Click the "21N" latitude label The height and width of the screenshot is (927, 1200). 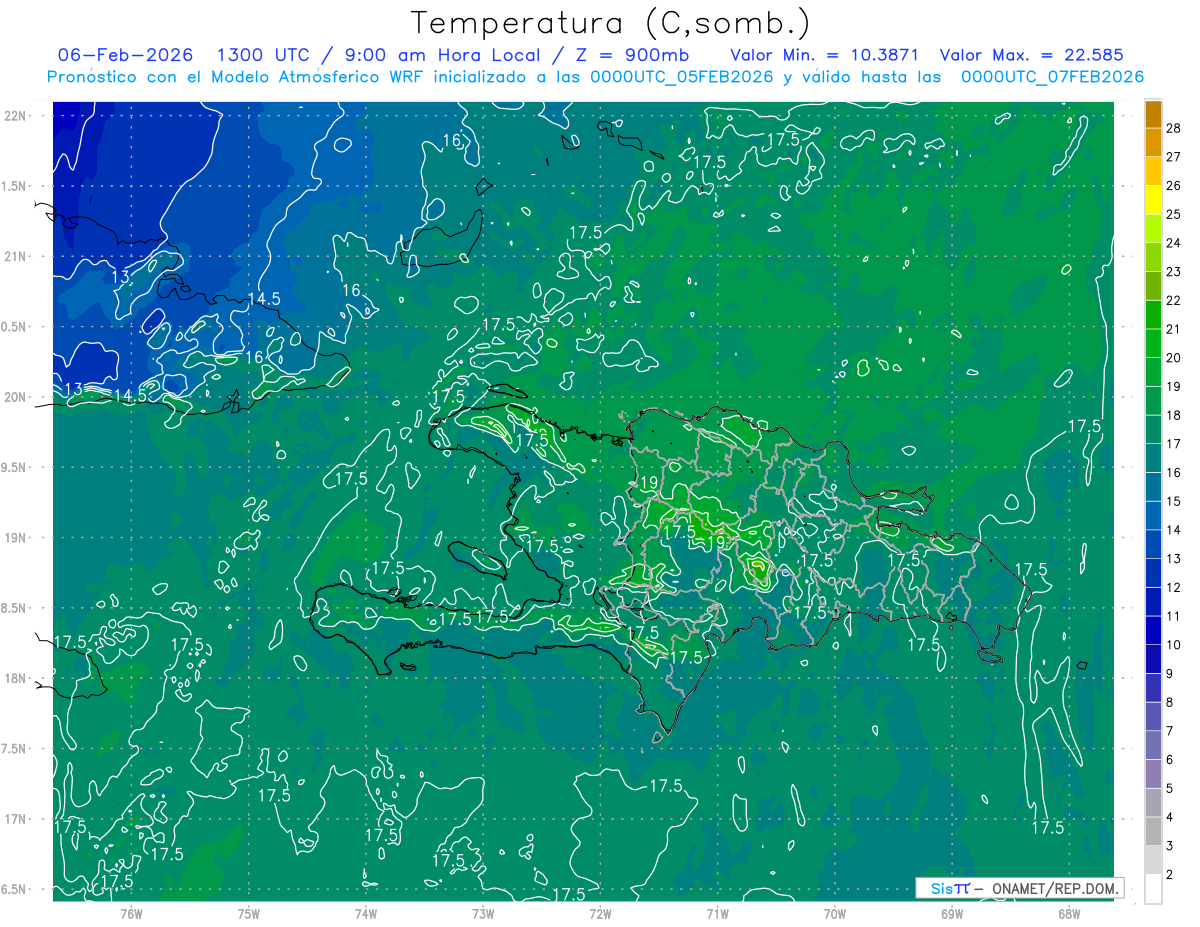(15, 256)
